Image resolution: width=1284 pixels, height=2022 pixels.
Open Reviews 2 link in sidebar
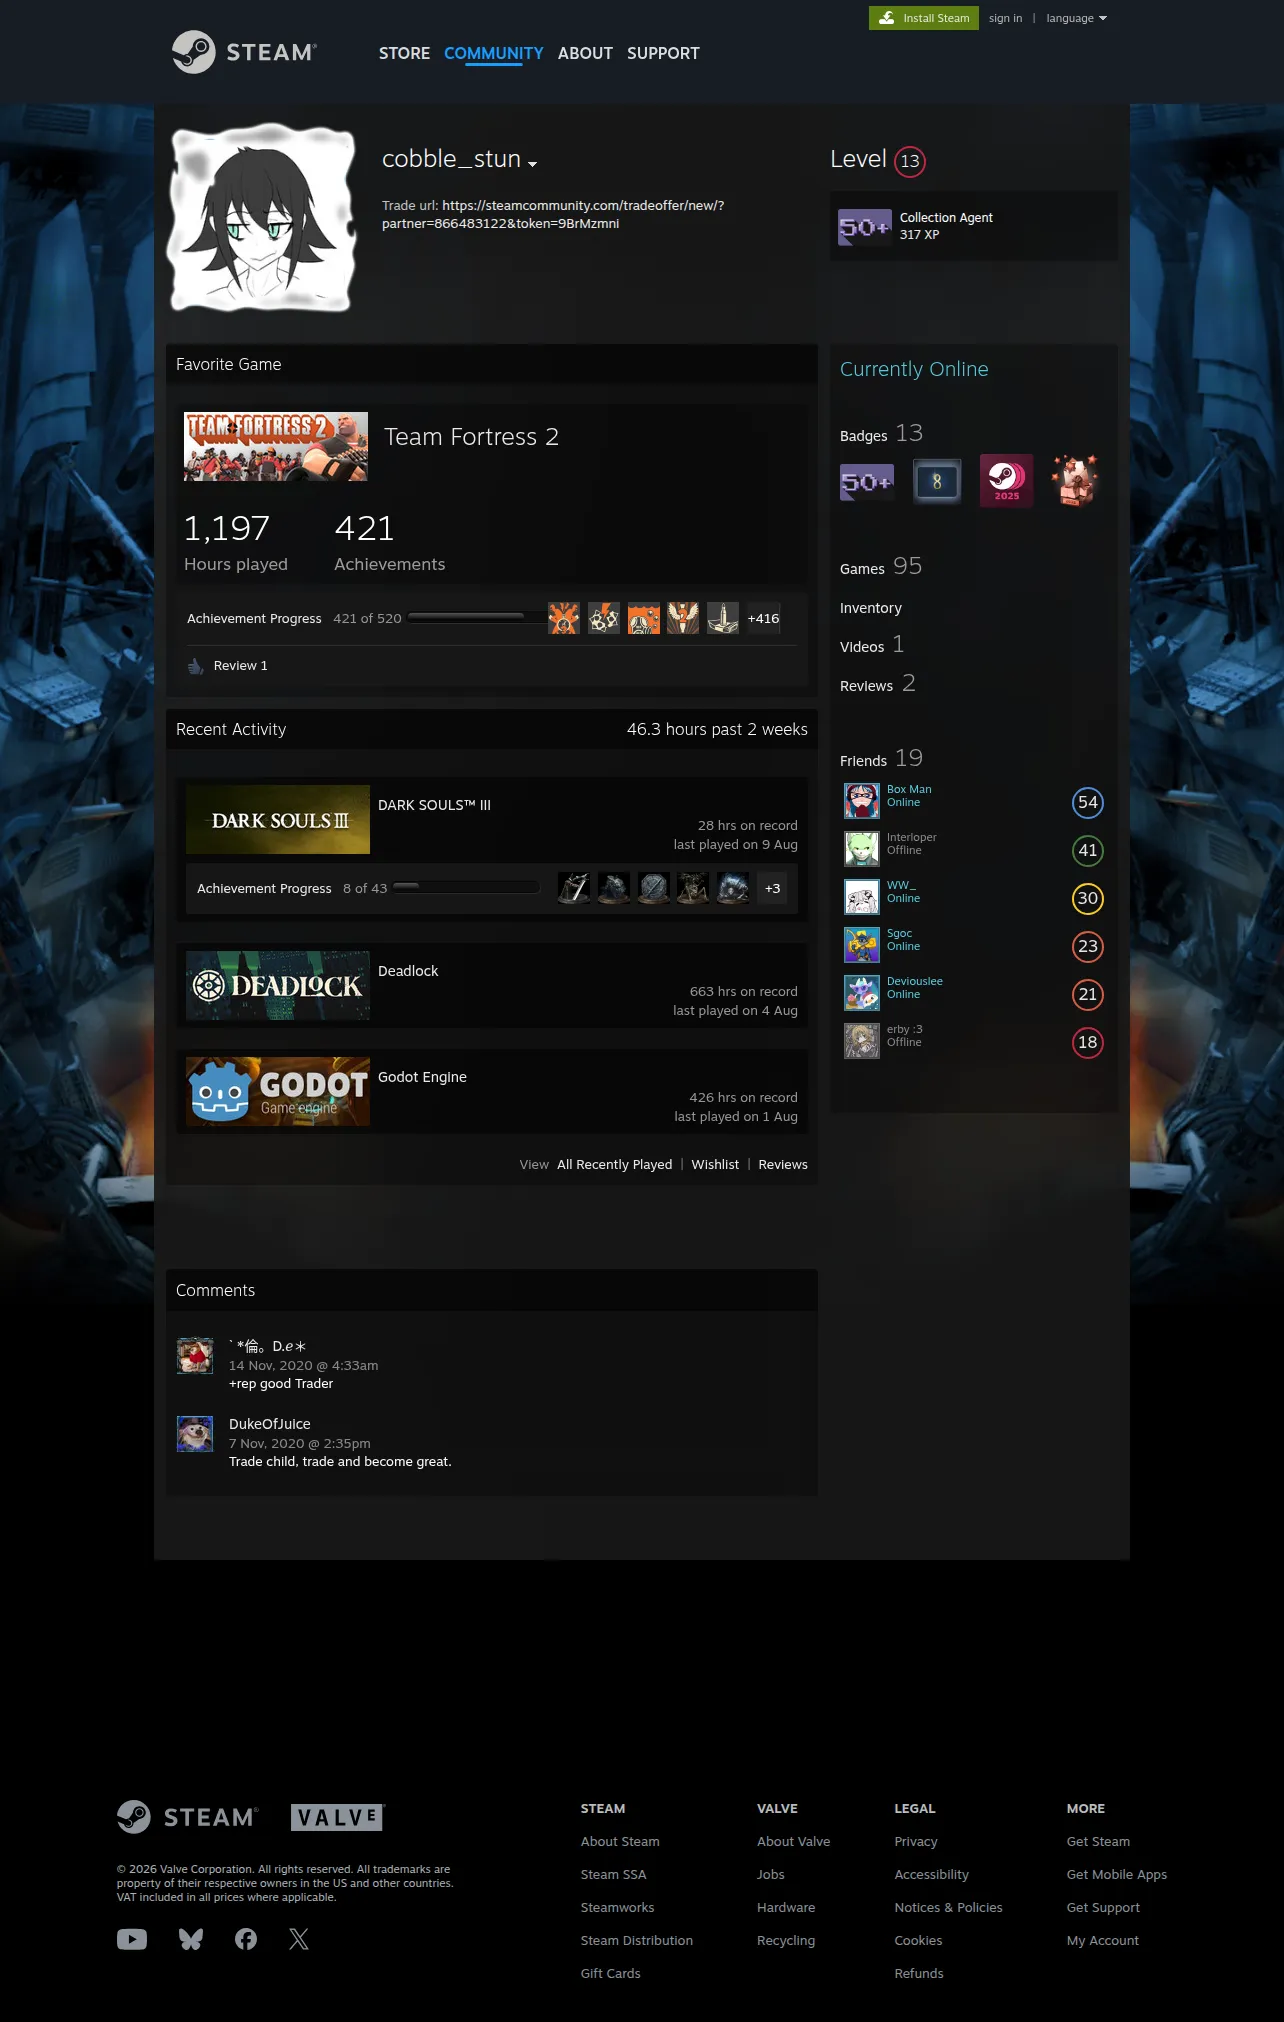click(x=878, y=684)
